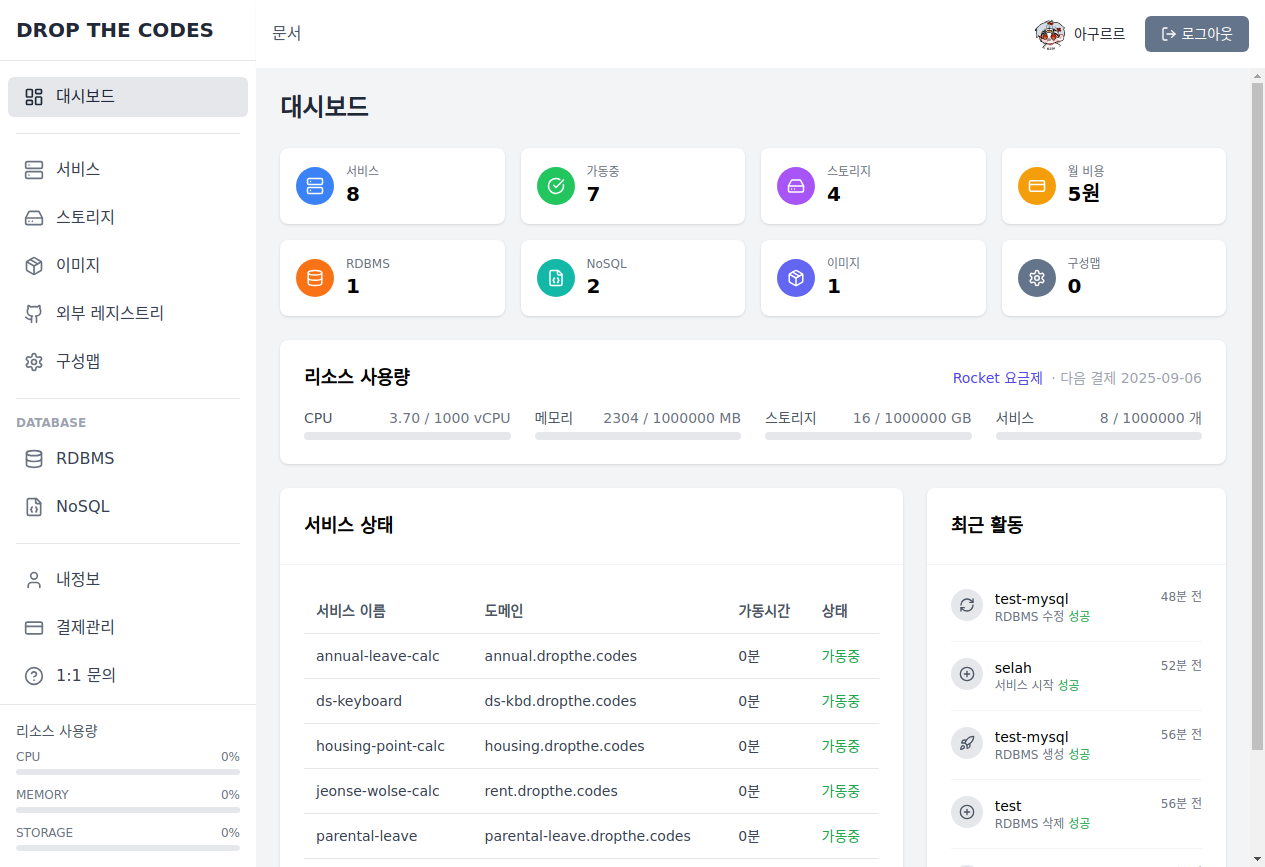Click the purple 스토리지 card icon
1265x867 pixels.
(795, 185)
